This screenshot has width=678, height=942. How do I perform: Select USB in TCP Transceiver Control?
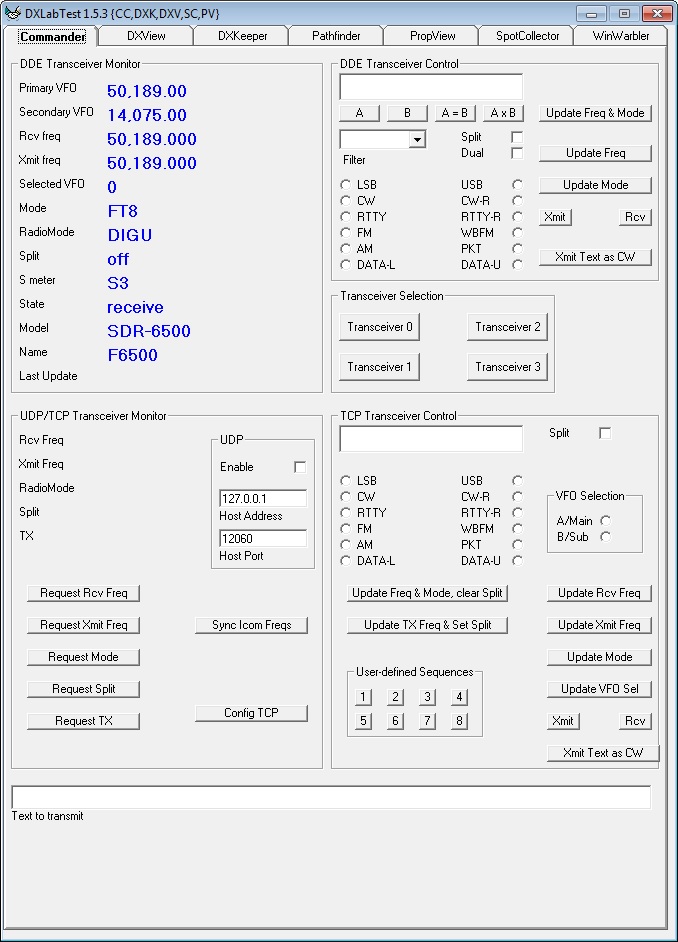(517, 481)
